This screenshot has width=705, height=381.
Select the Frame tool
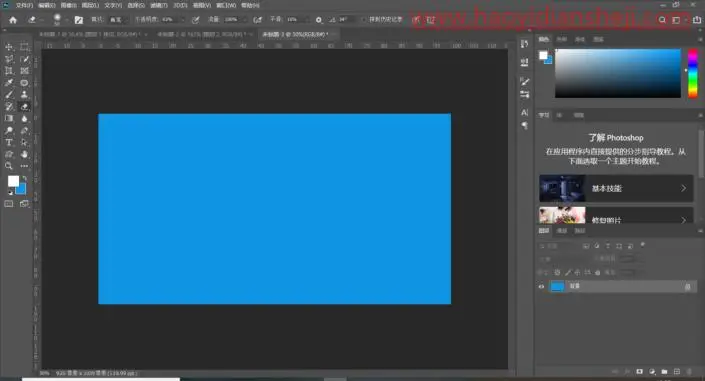pos(24,71)
